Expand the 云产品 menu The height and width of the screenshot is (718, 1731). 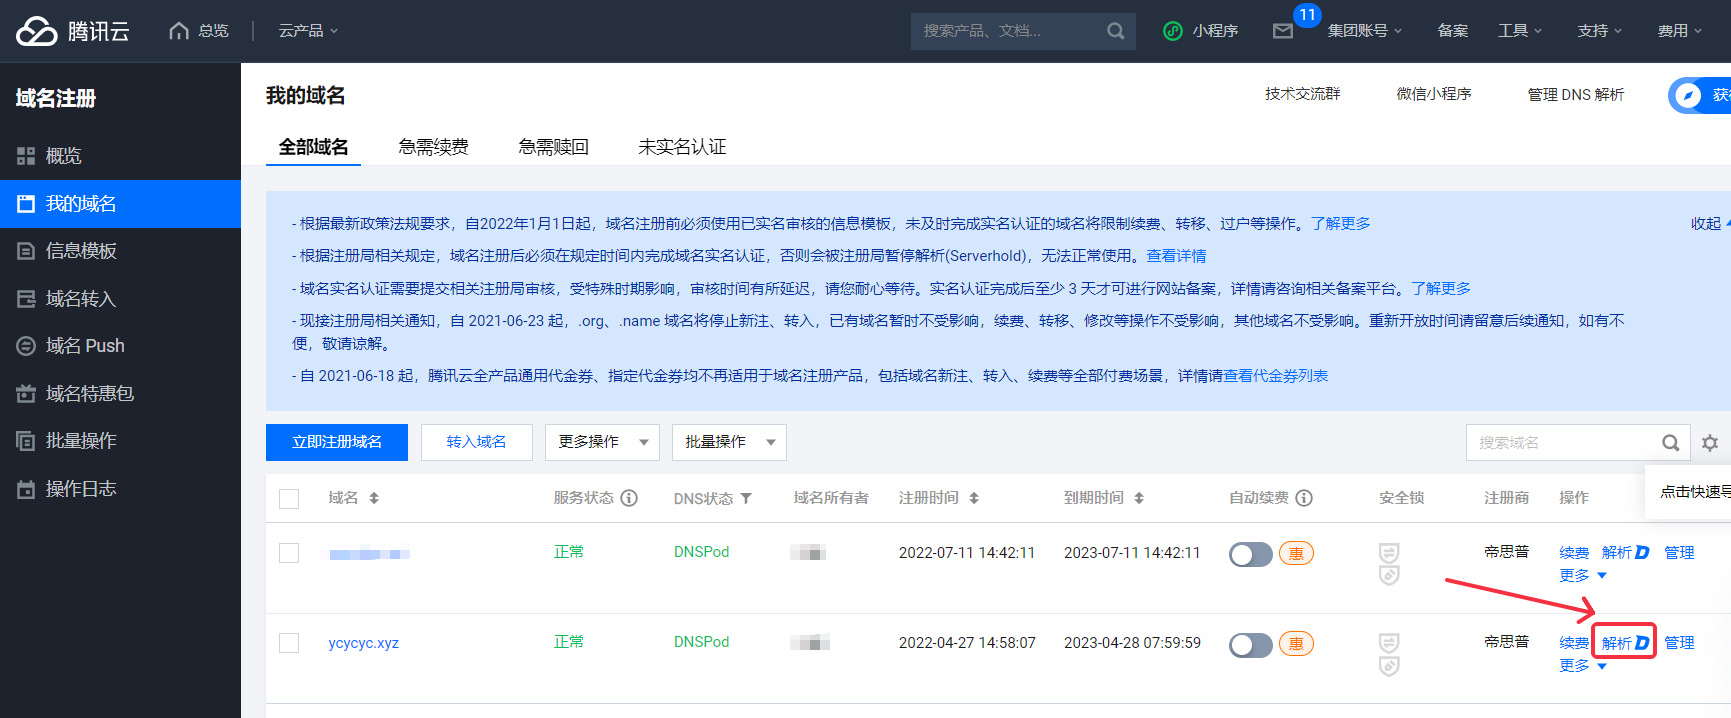coord(308,31)
